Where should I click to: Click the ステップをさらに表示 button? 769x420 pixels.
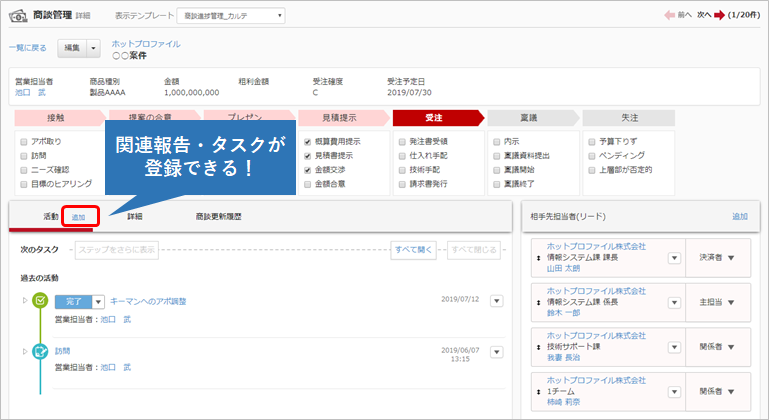[117, 250]
